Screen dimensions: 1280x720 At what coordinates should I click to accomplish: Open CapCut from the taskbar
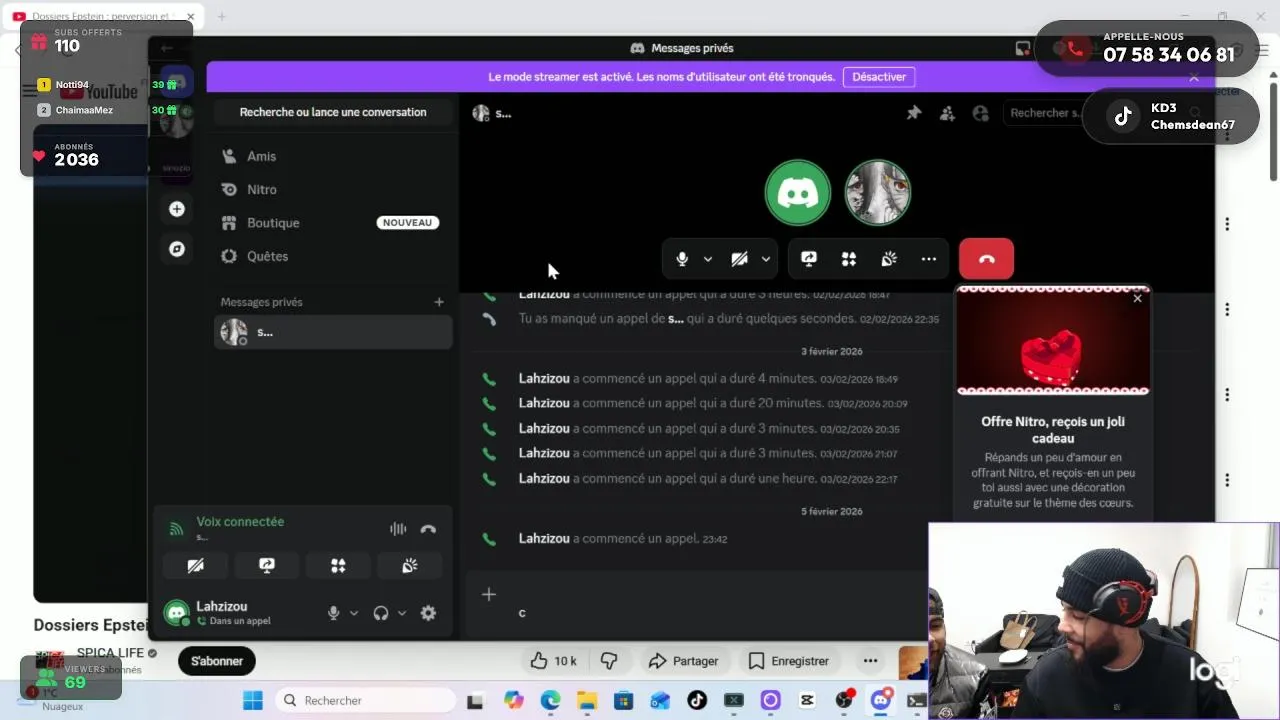point(807,701)
